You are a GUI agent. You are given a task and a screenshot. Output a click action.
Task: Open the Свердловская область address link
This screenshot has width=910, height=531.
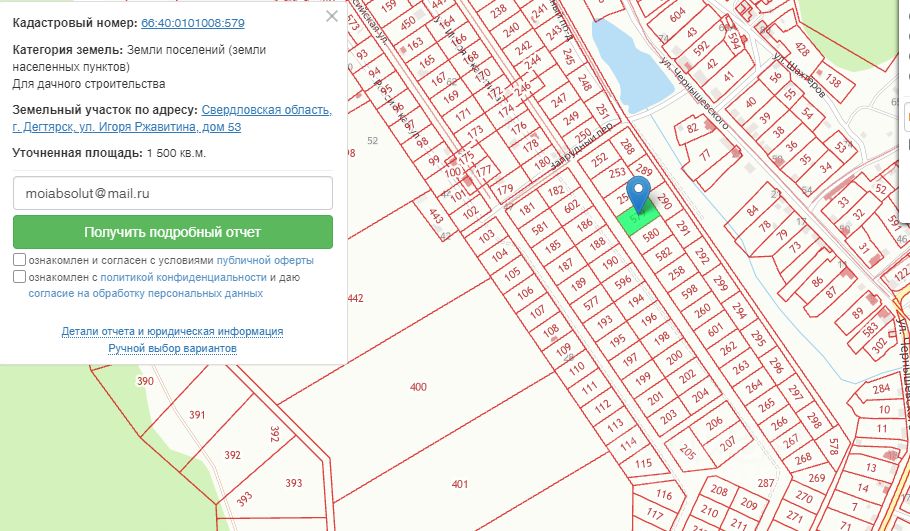pyautogui.click(x=172, y=118)
